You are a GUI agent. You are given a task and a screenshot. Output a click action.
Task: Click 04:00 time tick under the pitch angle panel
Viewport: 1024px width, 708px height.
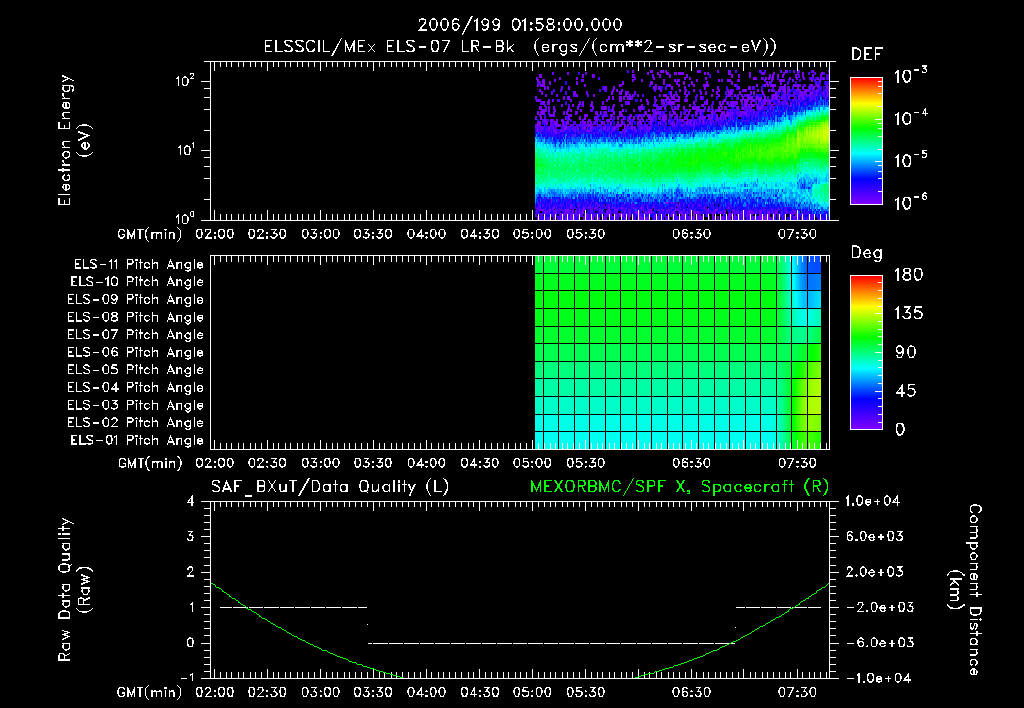426,463
